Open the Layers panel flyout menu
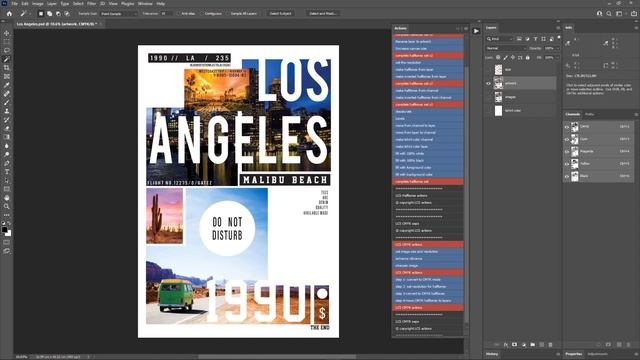Image resolution: width=640 pixels, height=360 pixels. click(558, 28)
